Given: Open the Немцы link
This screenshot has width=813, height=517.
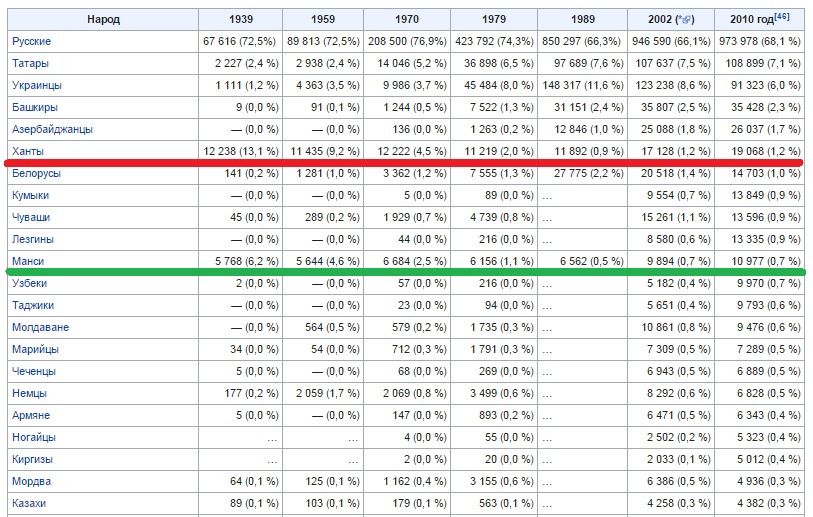Looking at the screenshot, I should [29, 393].
